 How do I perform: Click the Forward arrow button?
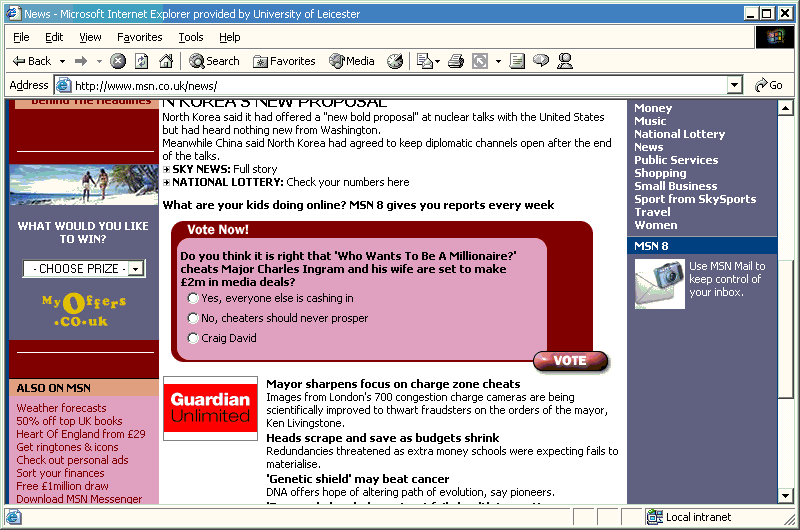click(x=81, y=61)
